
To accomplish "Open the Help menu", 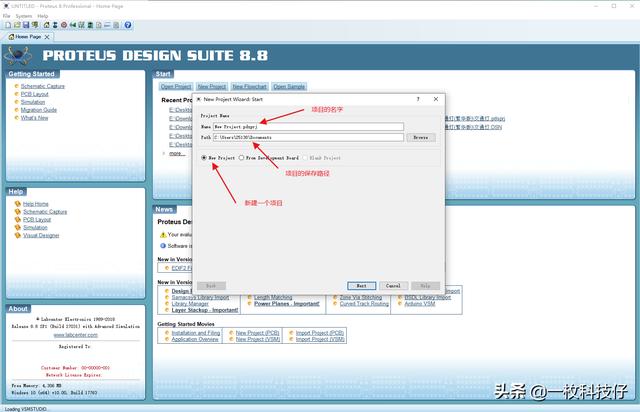I will (x=42, y=16).
